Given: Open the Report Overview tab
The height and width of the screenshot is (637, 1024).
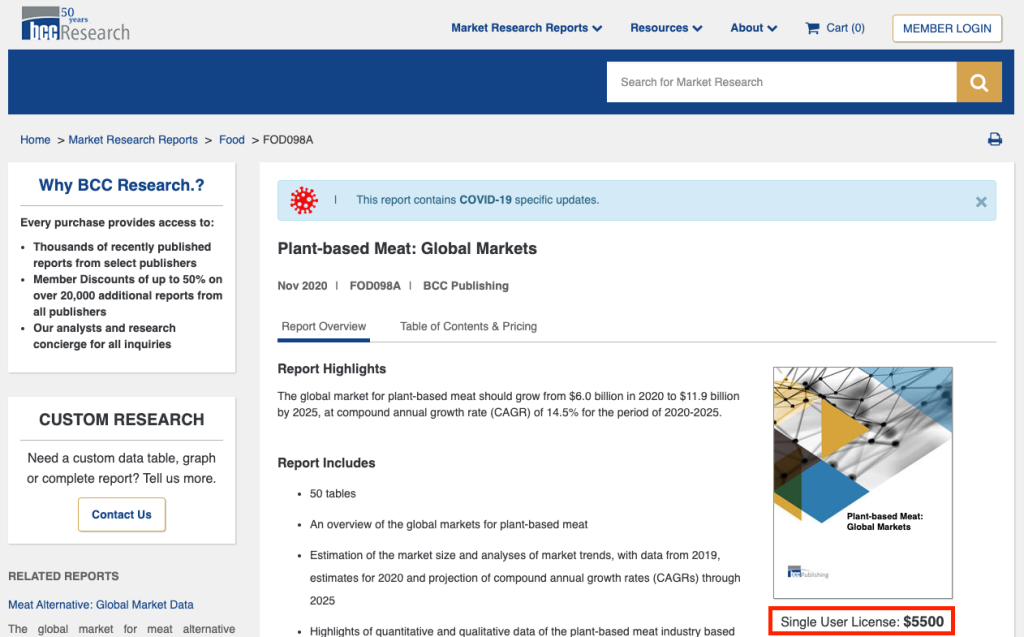Looking at the screenshot, I should [x=324, y=327].
